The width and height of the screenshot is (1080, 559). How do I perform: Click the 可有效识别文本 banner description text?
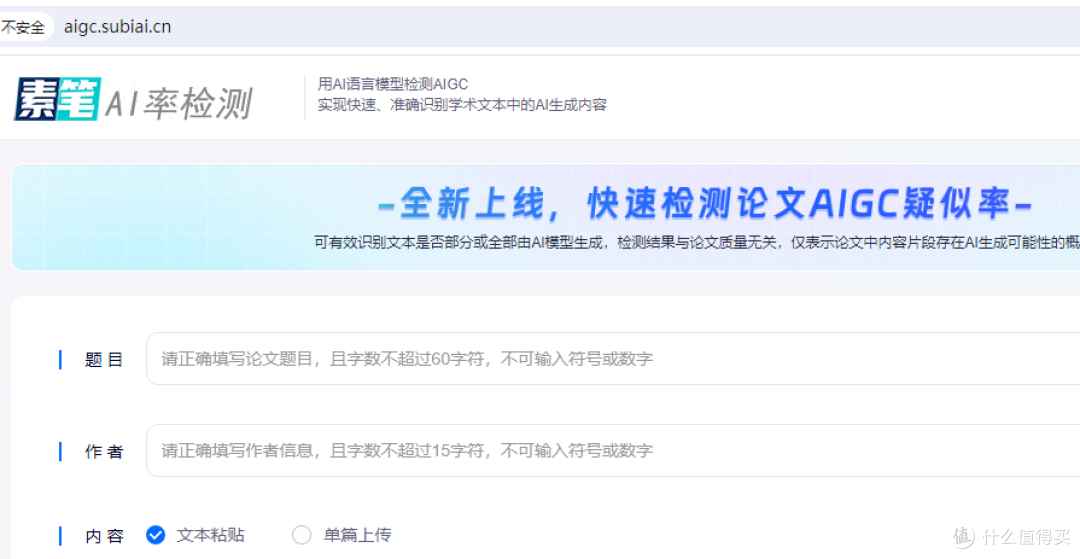pyautogui.click(x=696, y=242)
